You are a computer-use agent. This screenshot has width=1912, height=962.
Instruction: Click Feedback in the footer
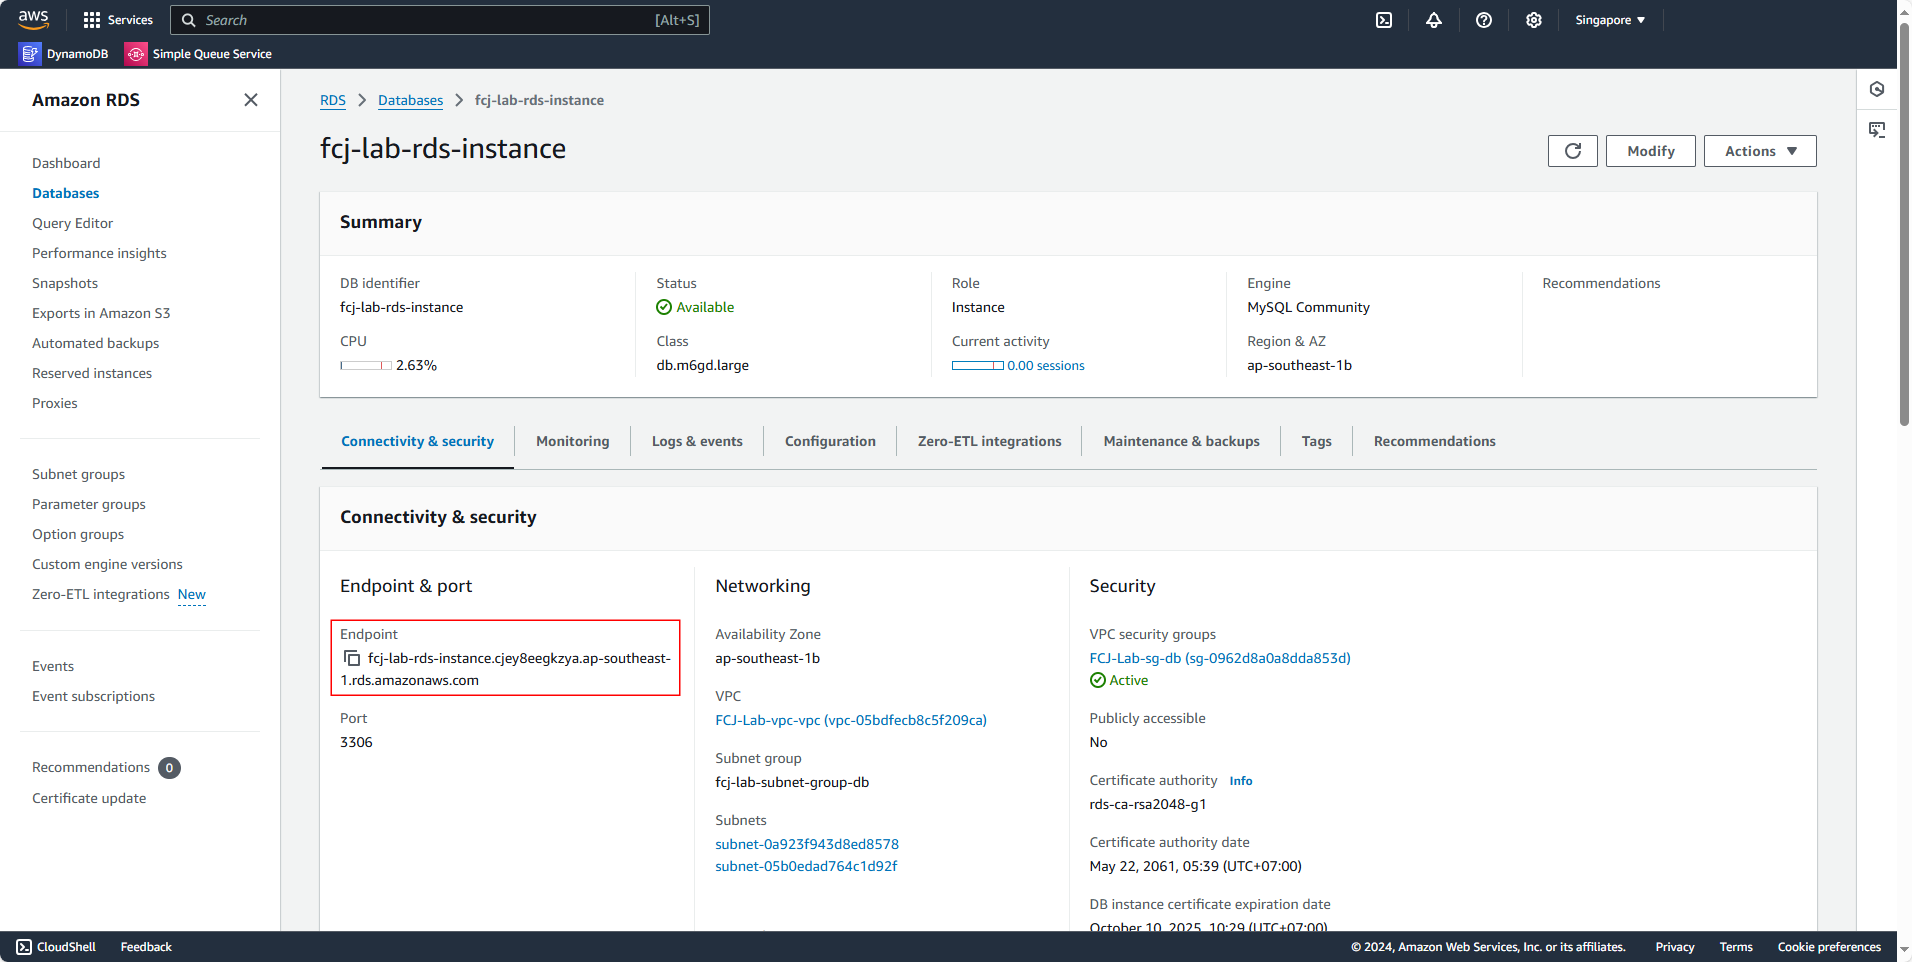click(x=146, y=947)
